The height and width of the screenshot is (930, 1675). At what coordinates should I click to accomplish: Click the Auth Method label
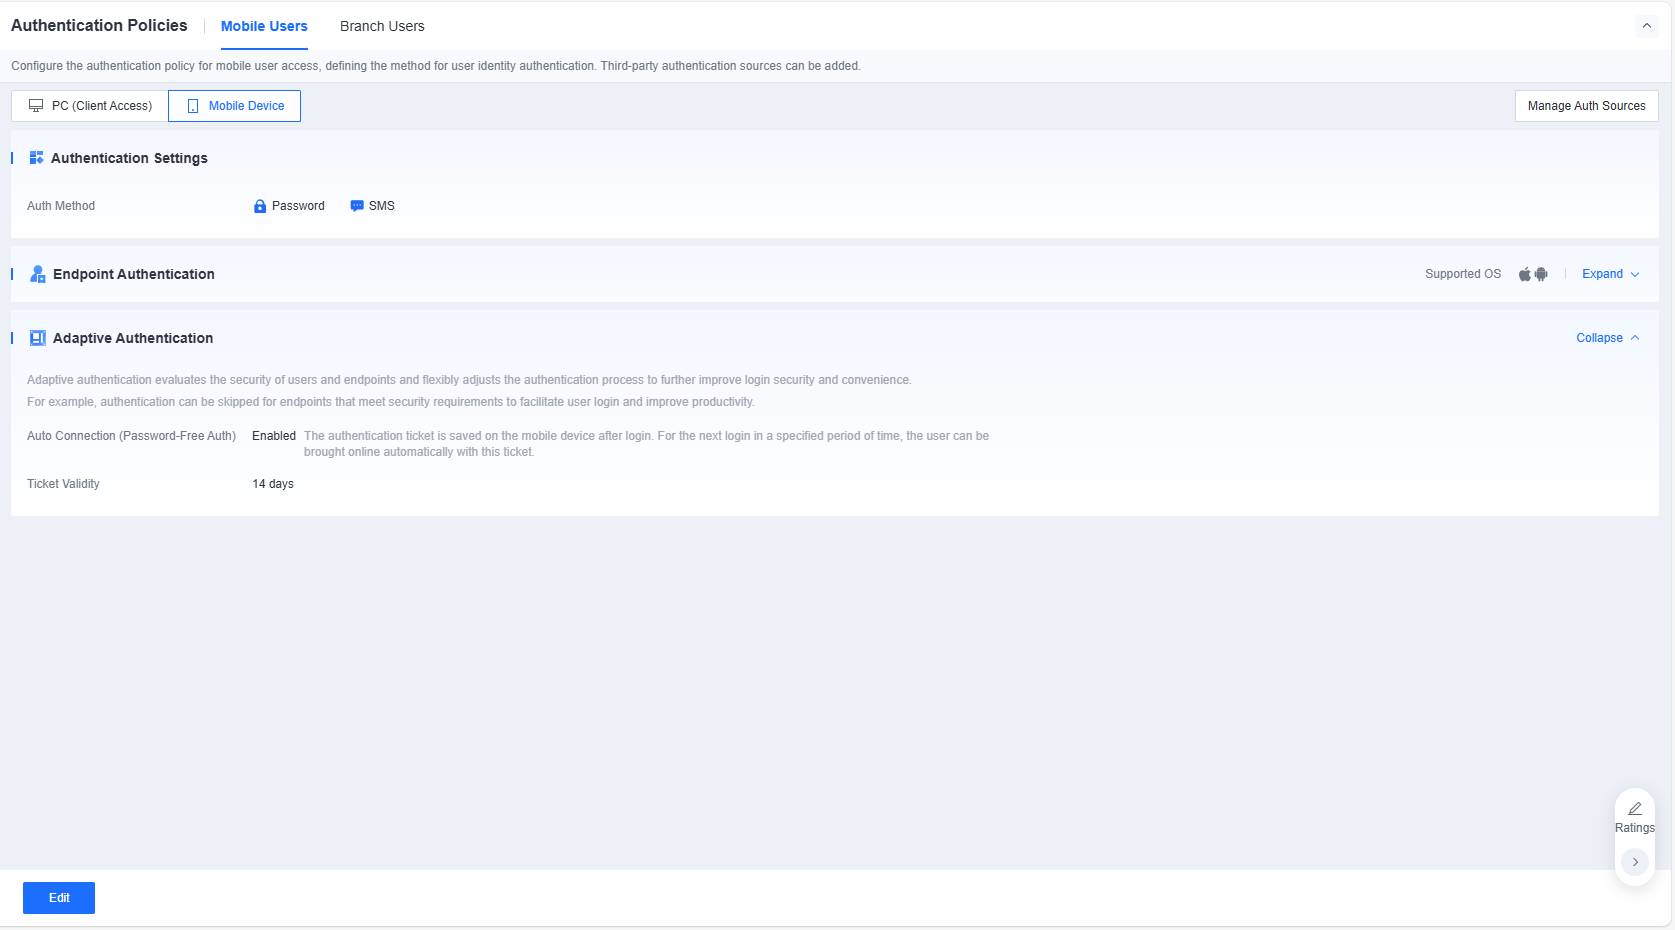coord(61,206)
